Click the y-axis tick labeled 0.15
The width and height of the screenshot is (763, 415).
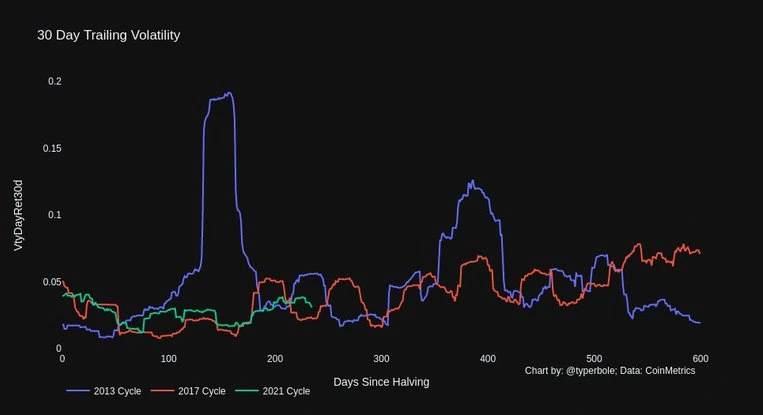tap(52, 148)
